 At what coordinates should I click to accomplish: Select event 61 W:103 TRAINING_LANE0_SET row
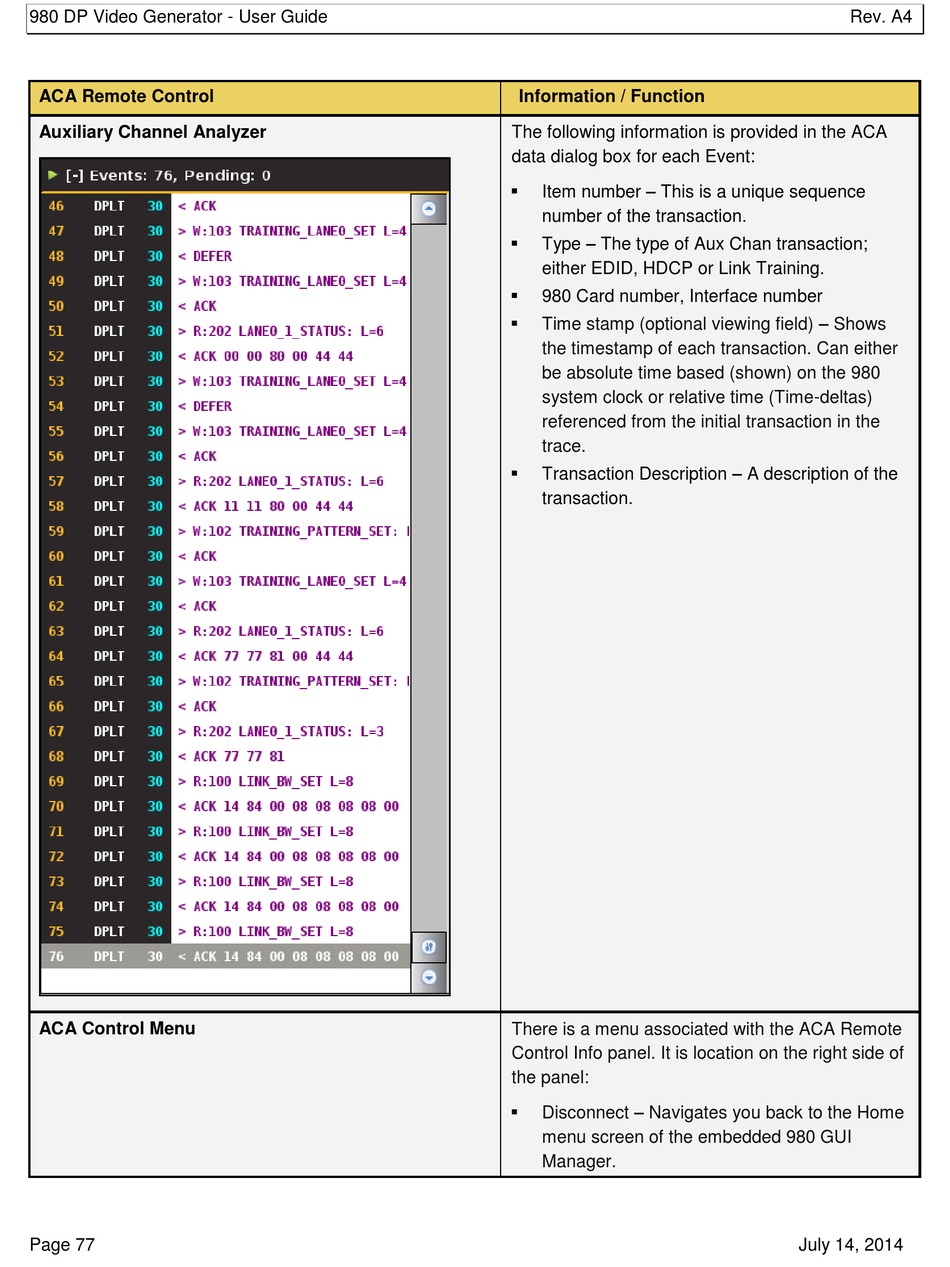[x=226, y=581]
